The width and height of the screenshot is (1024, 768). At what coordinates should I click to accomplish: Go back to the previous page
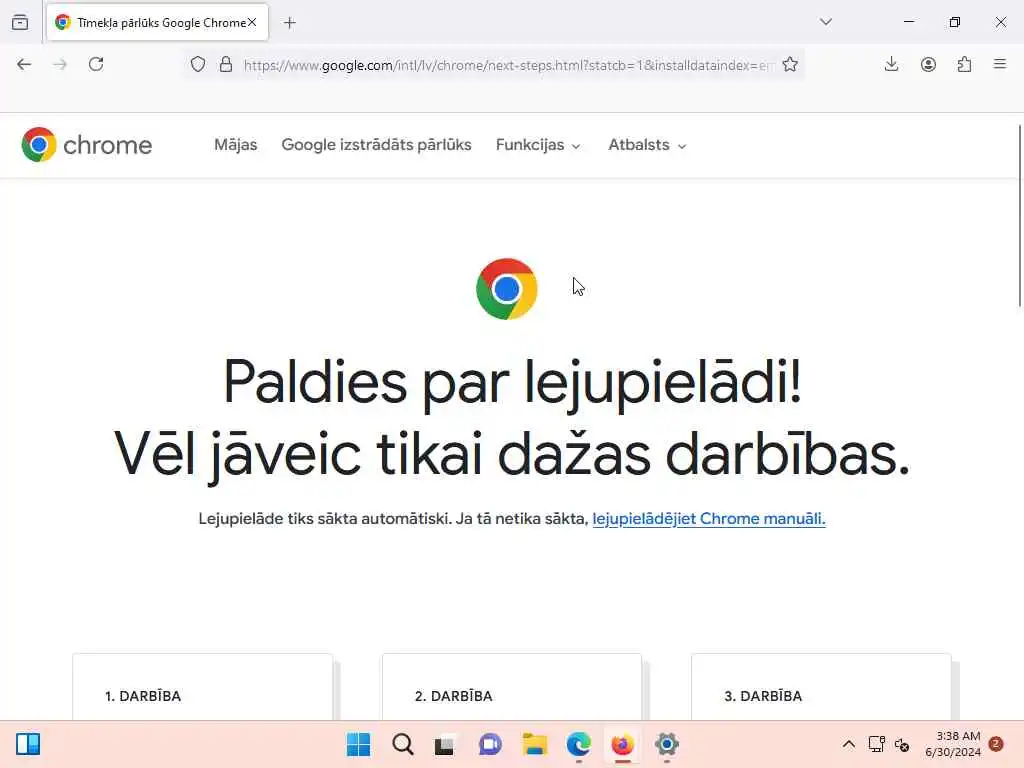pyautogui.click(x=24, y=64)
